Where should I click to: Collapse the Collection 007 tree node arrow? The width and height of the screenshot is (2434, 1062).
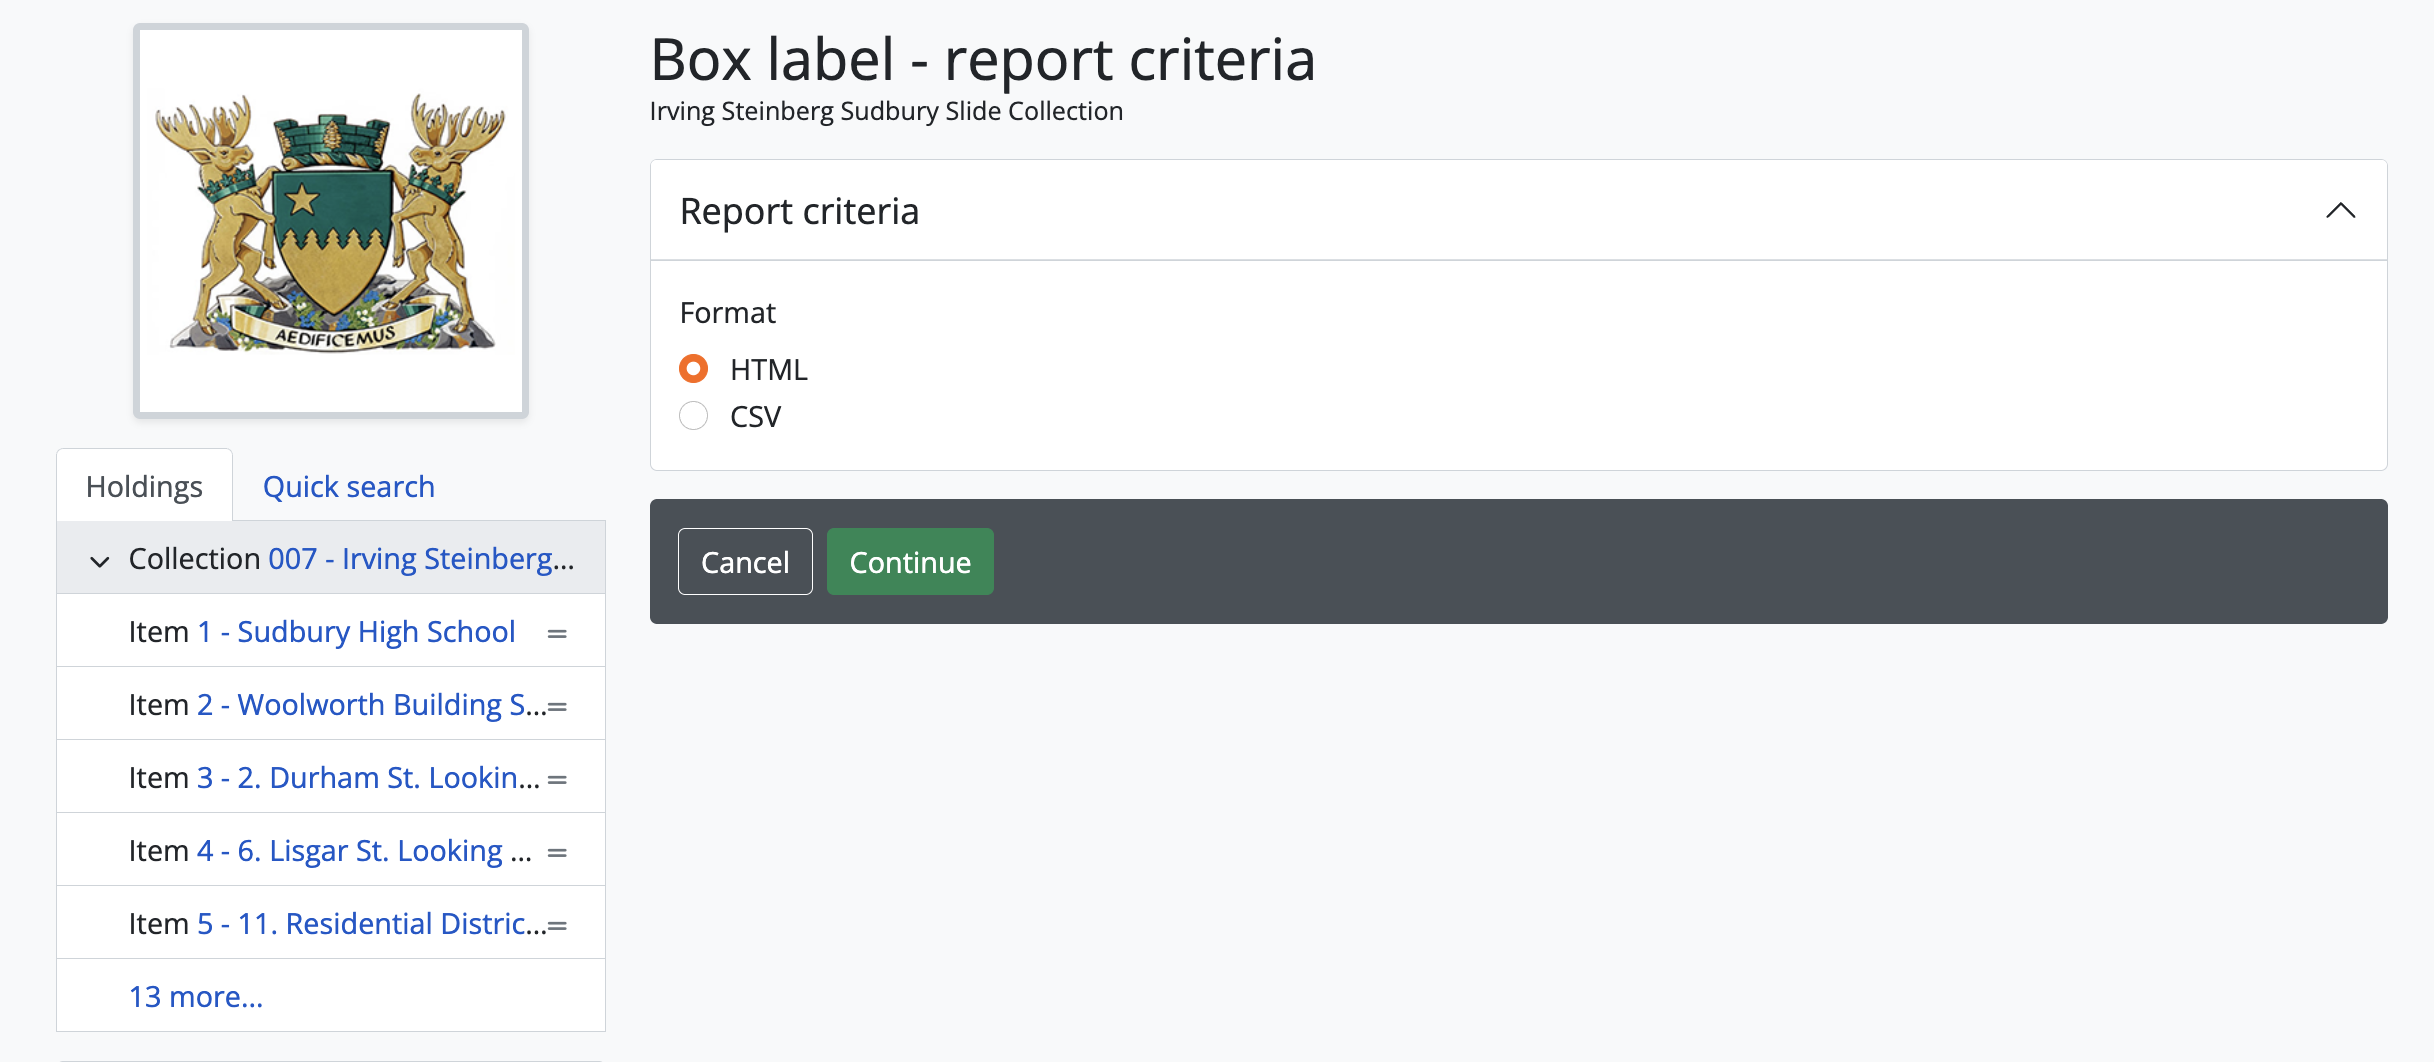[99, 560]
